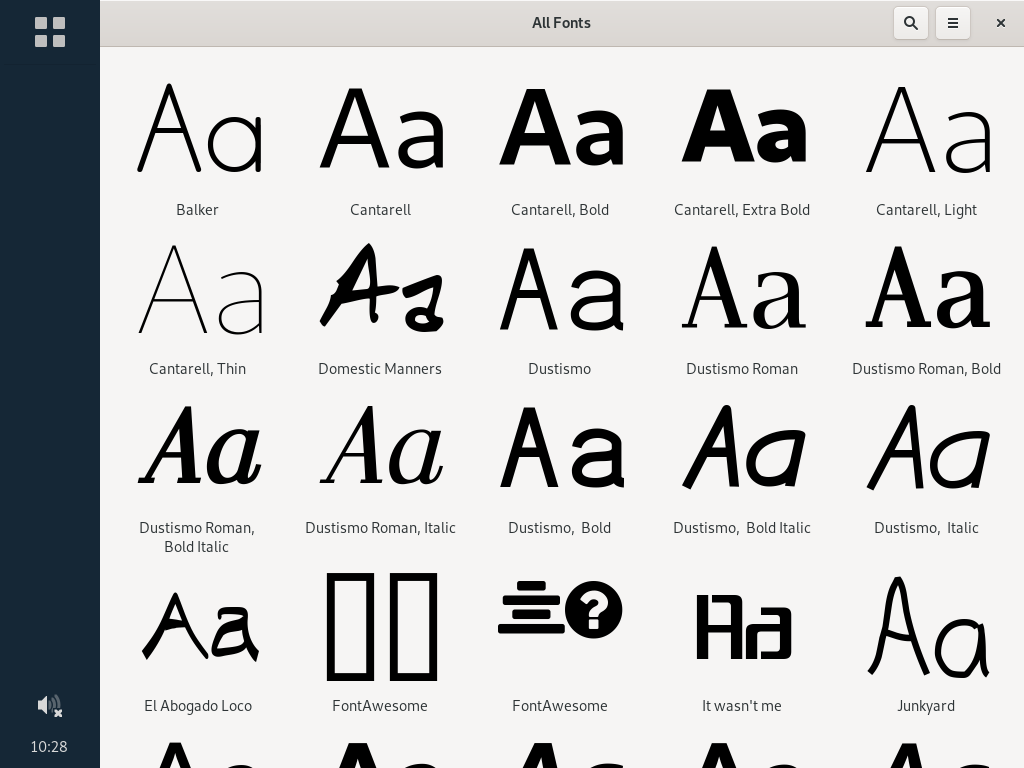Close the All Fonts window
The height and width of the screenshot is (768, 1024).
click(x=1000, y=23)
